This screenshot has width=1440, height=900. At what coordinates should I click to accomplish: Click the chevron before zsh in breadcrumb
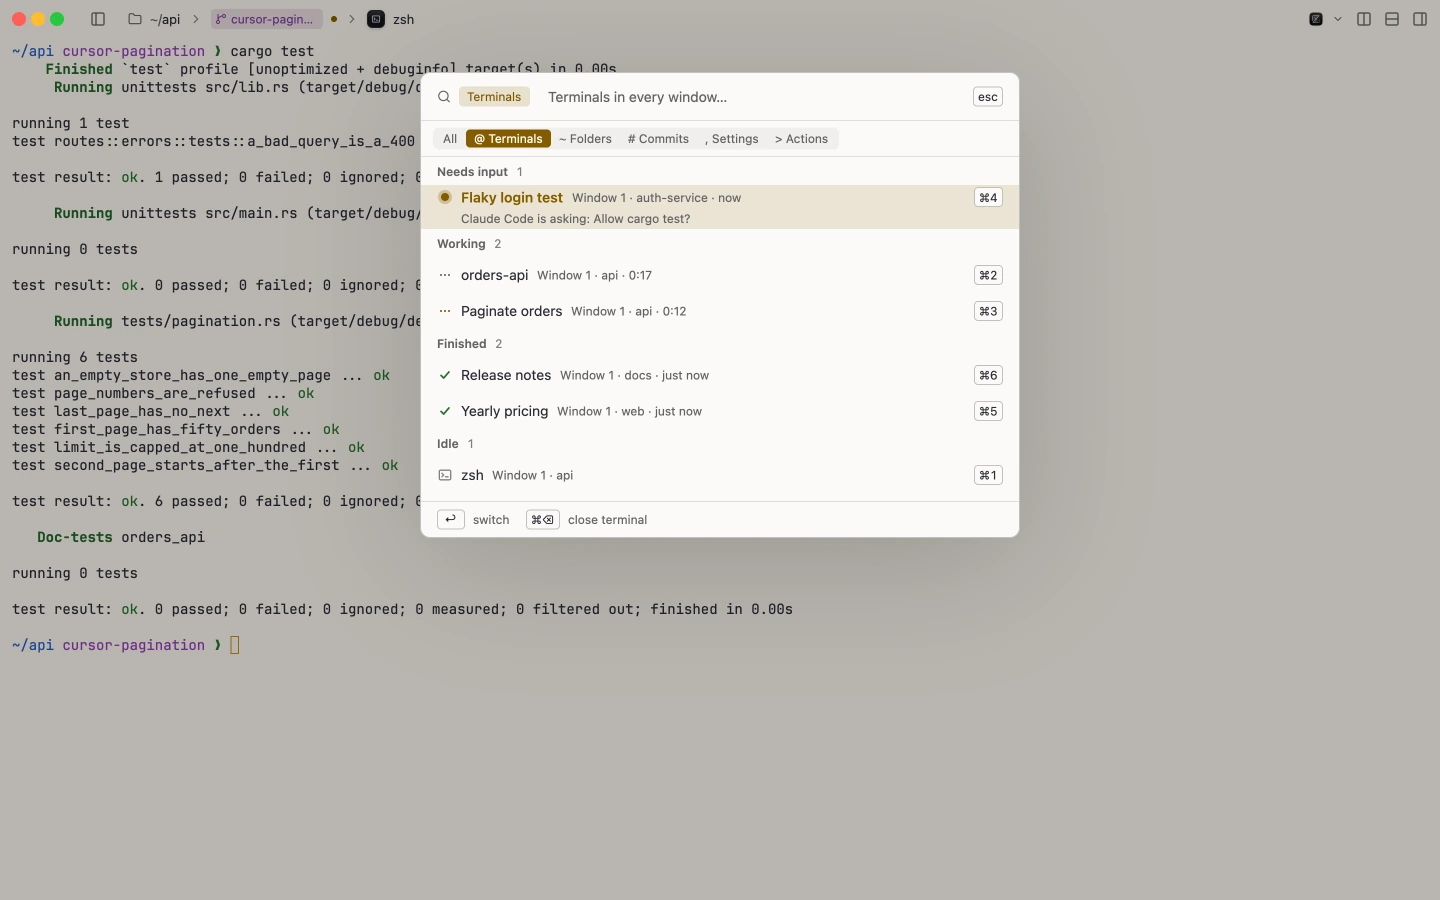click(352, 19)
